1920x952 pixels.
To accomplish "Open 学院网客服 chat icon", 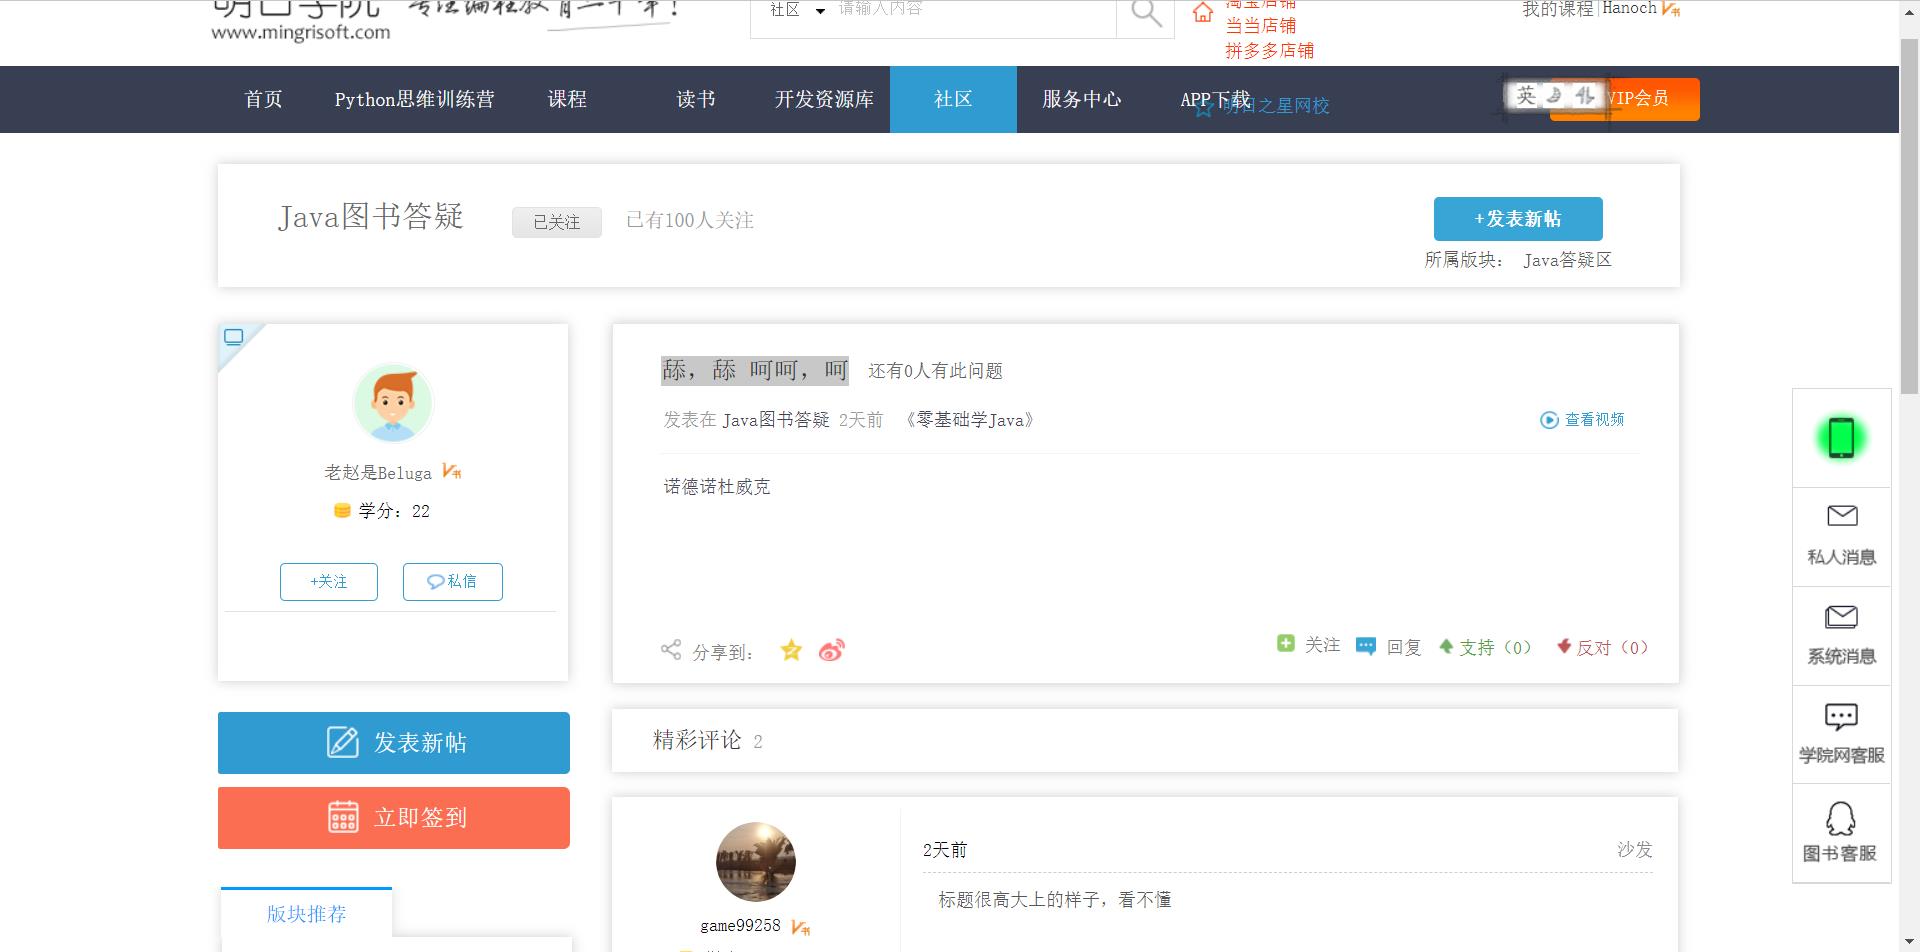I will [1841, 716].
